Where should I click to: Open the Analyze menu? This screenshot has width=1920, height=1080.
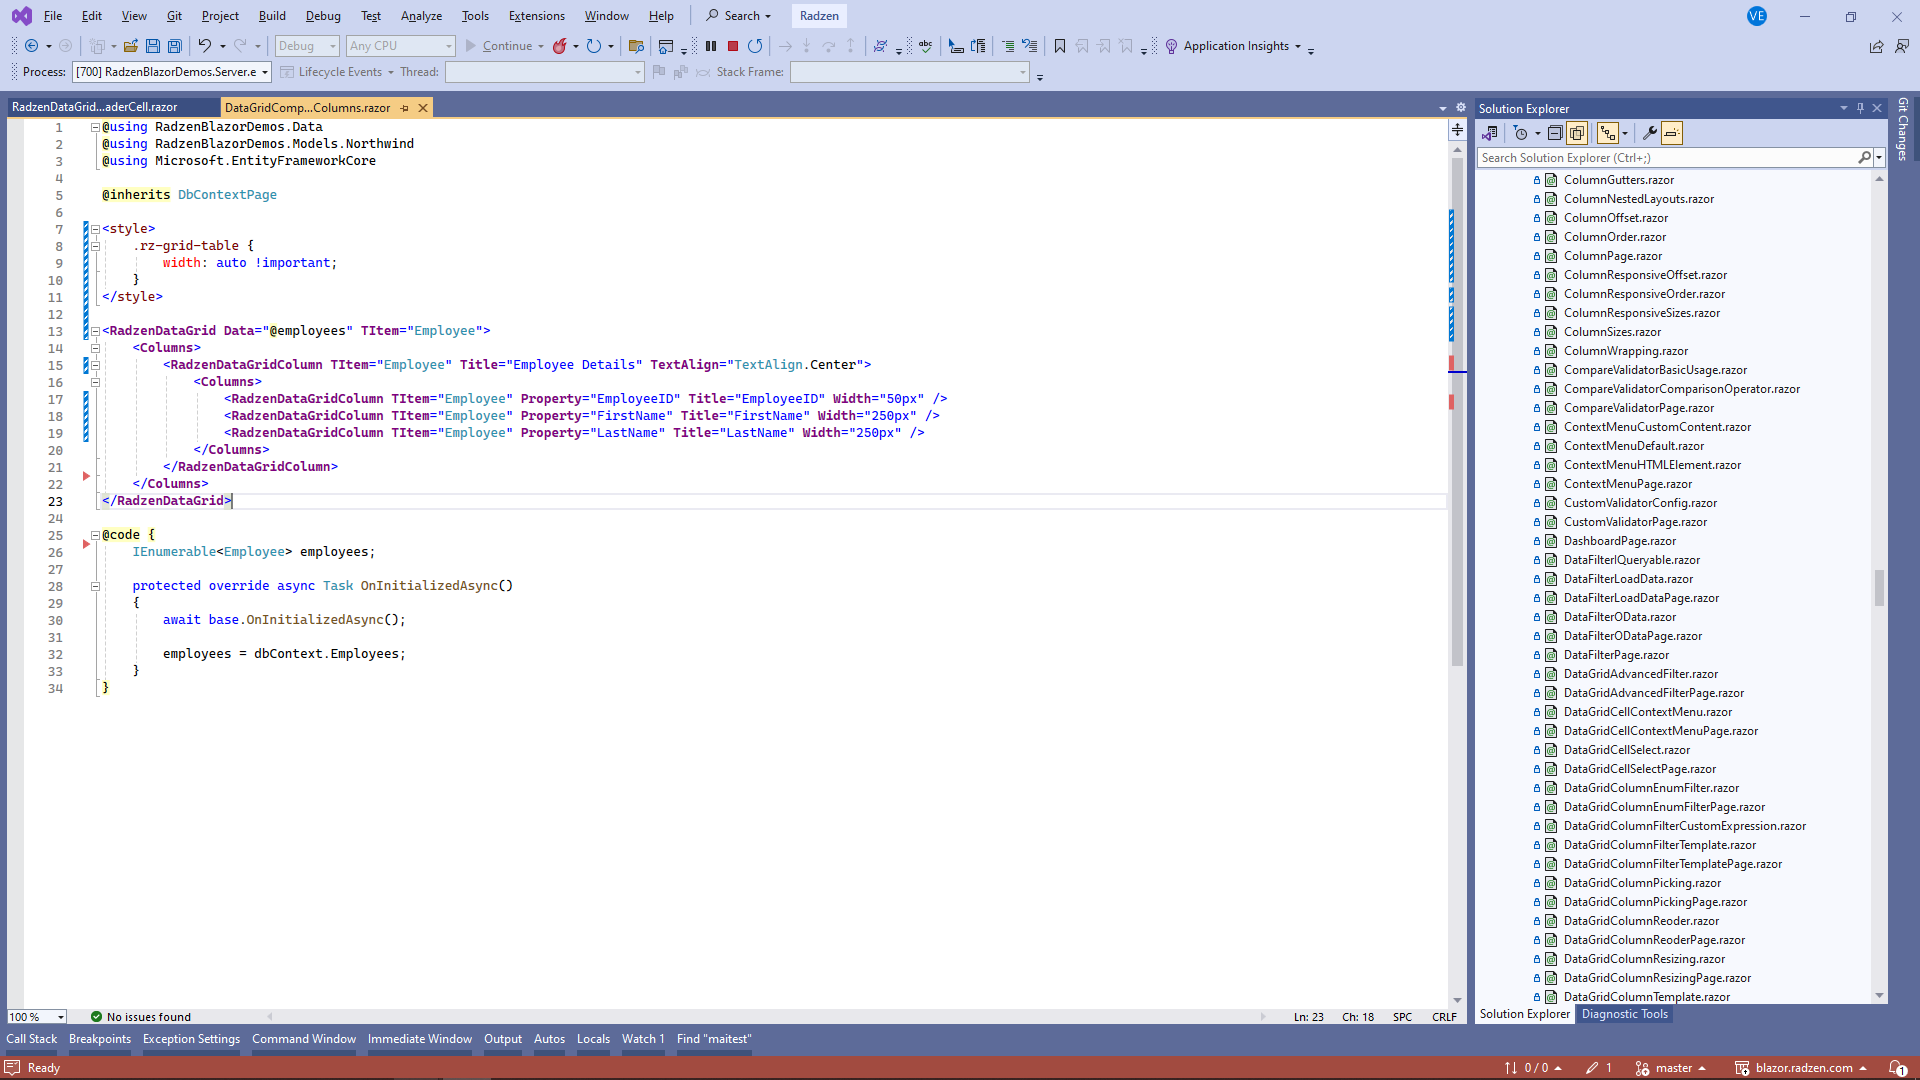(421, 16)
